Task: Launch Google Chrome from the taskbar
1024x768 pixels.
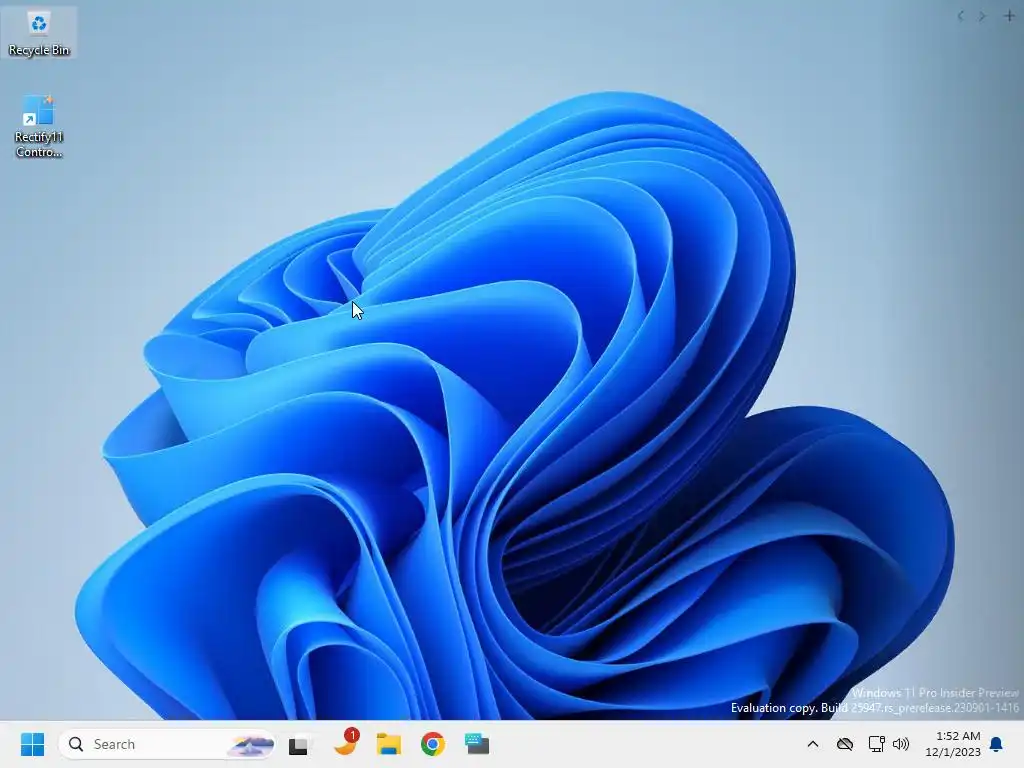Action: coord(432,744)
